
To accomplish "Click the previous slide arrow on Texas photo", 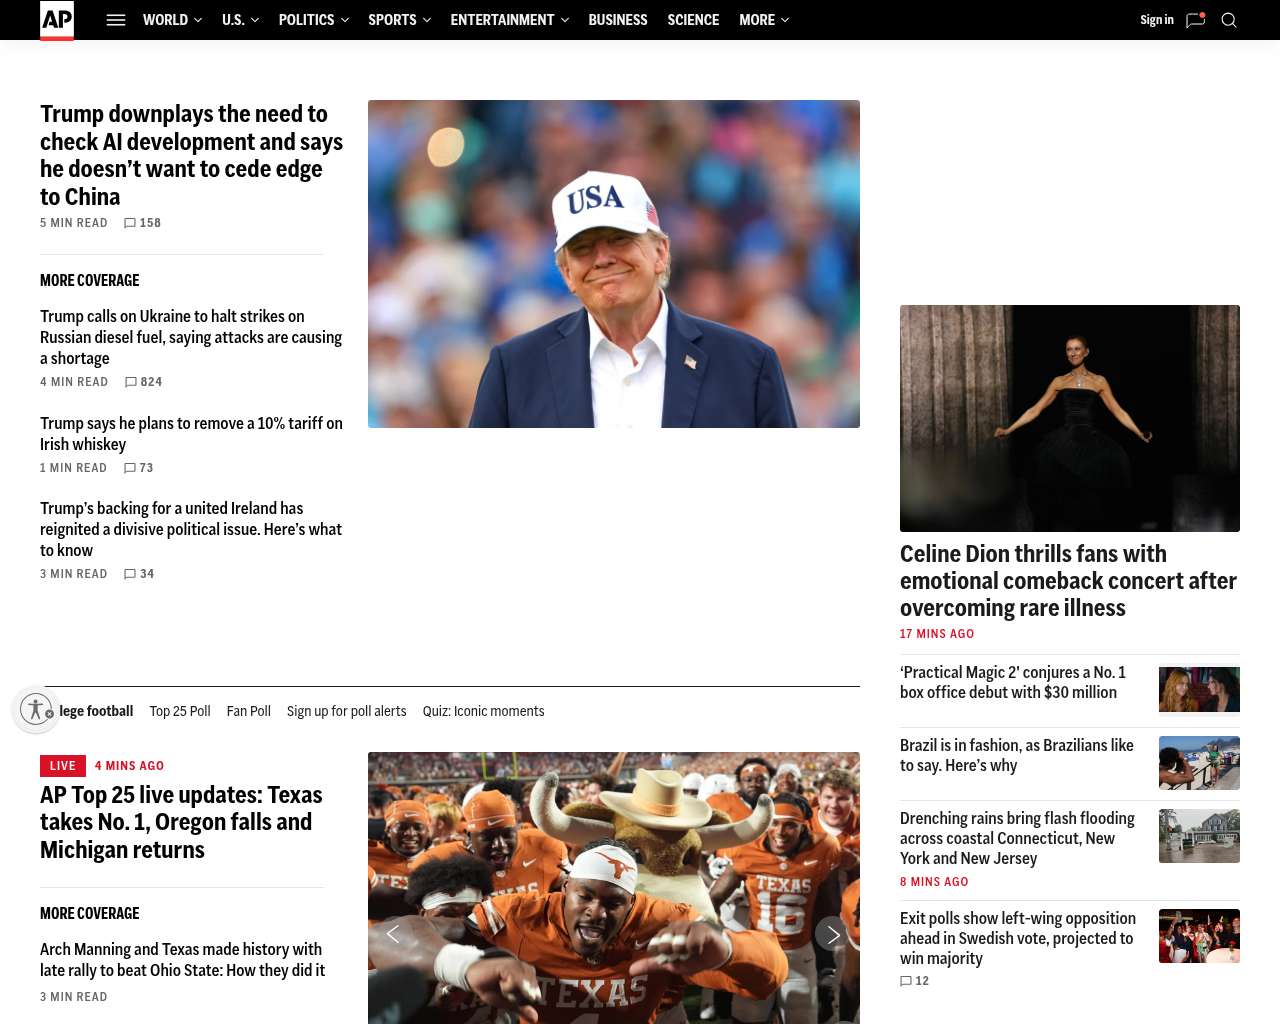I will [394, 934].
